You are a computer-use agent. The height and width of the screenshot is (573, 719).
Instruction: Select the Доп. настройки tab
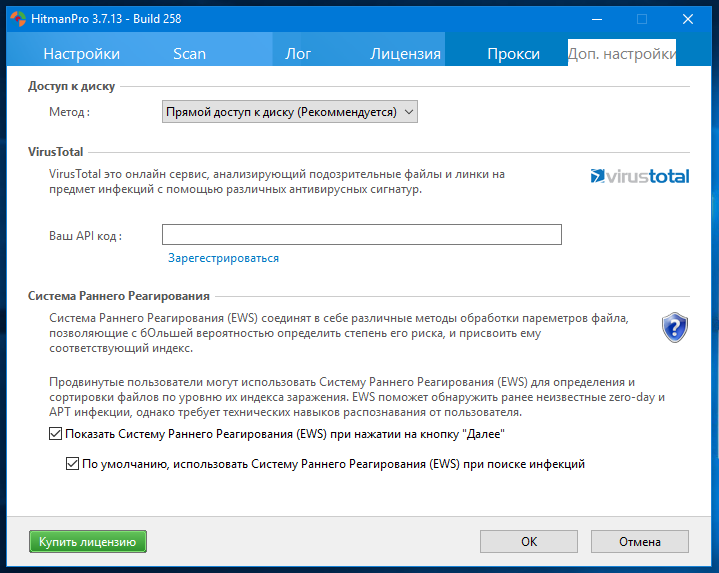coord(622,54)
